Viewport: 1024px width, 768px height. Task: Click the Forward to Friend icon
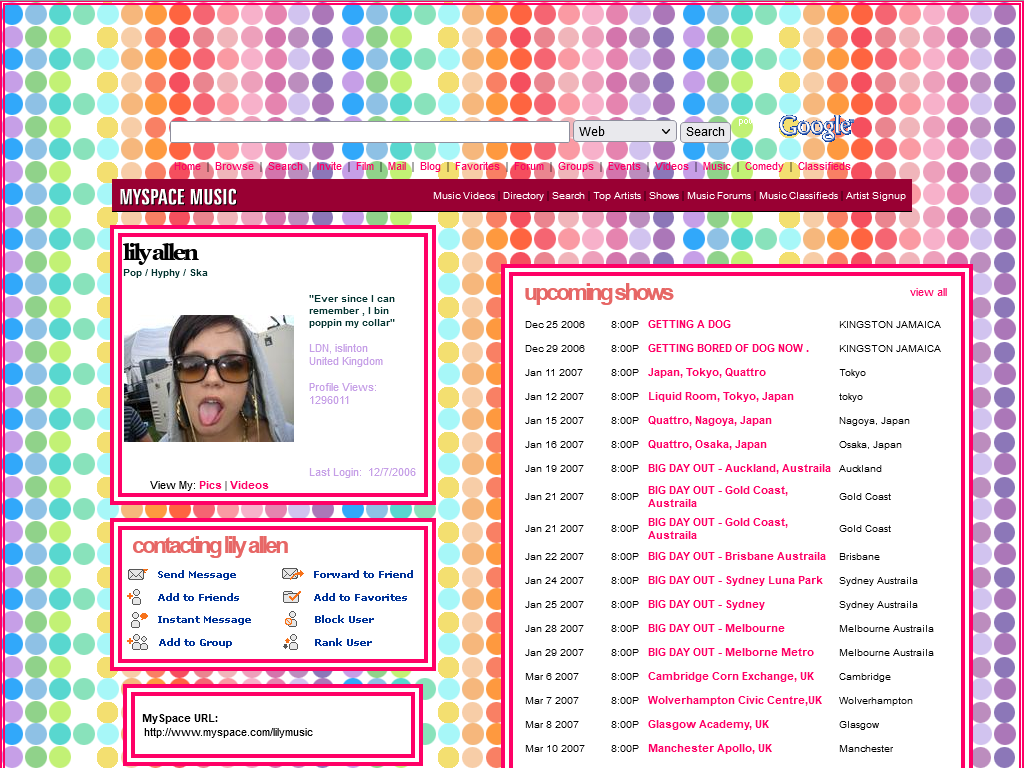tap(293, 575)
